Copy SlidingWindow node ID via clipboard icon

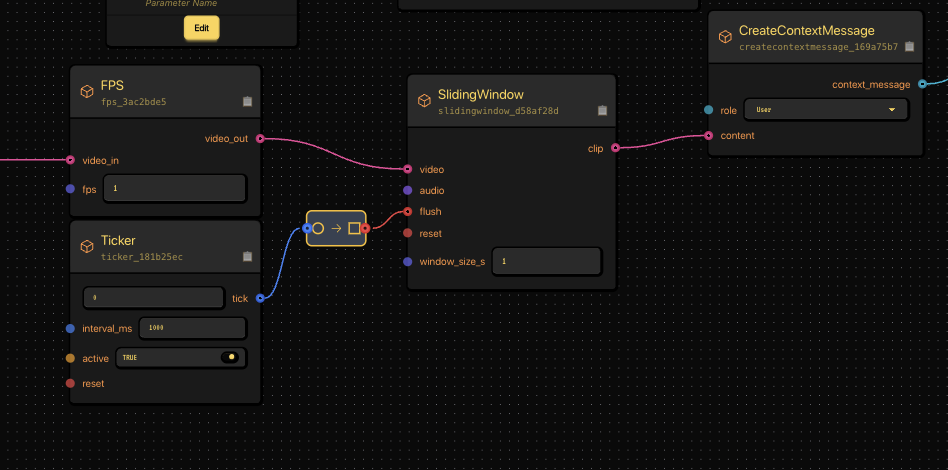click(602, 110)
